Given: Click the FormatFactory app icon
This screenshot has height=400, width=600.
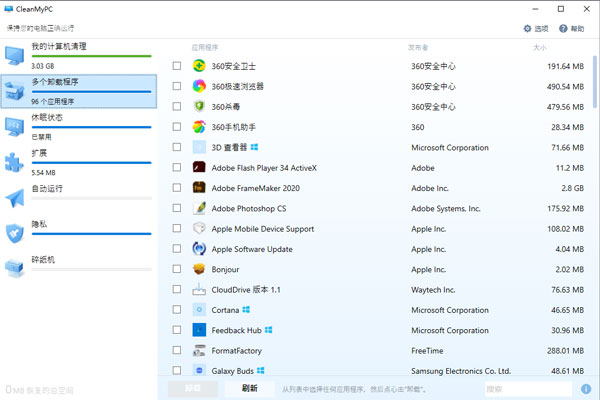Looking at the screenshot, I should pyautogui.click(x=199, y=350).
